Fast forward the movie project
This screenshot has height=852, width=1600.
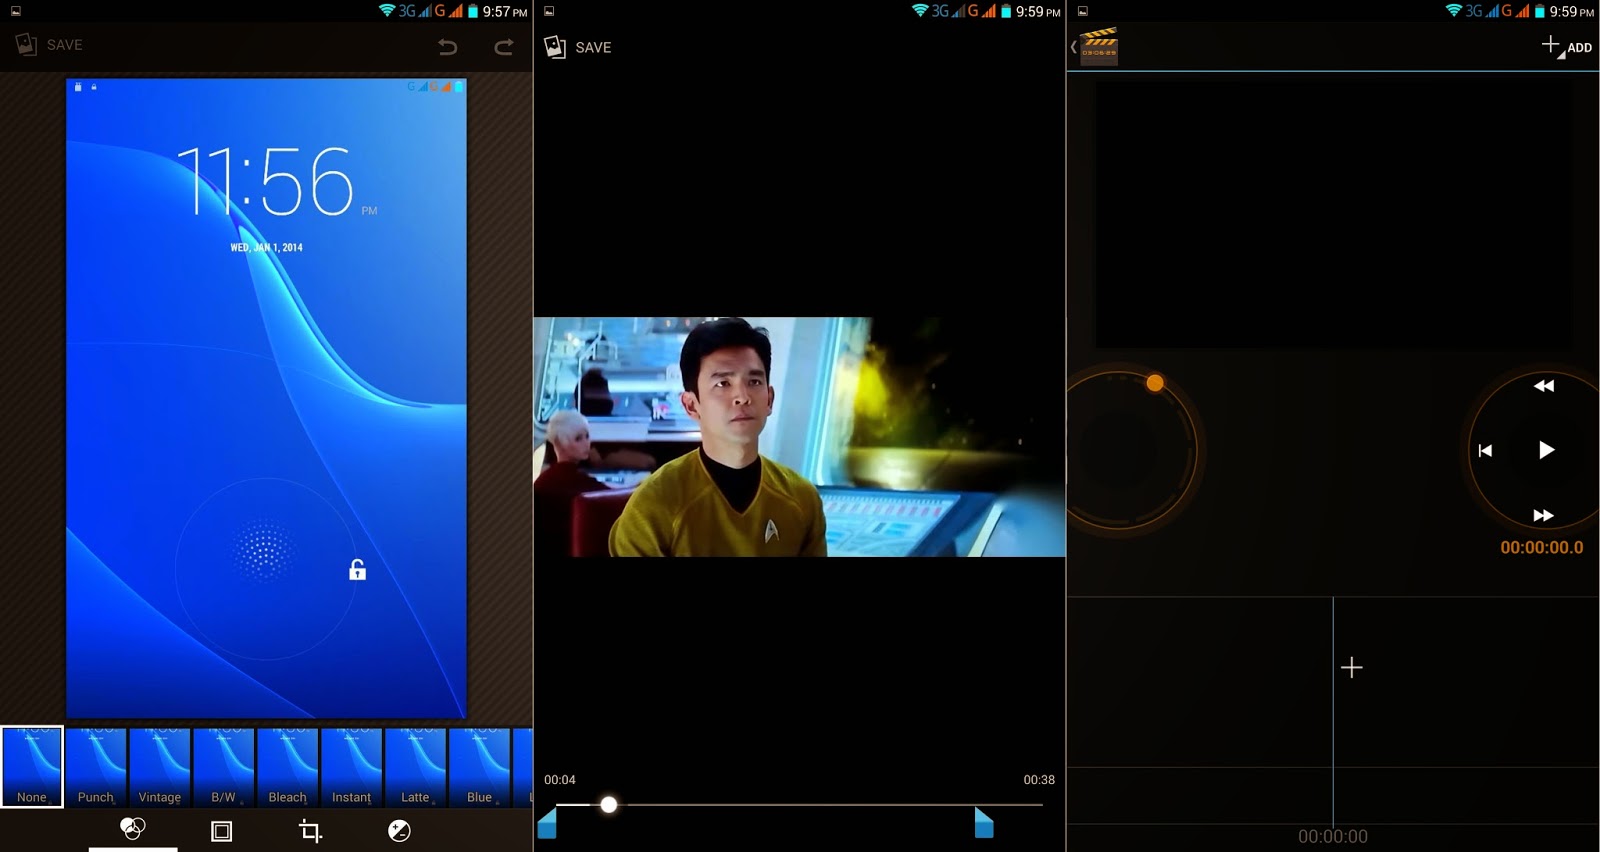coord(1544,516)
